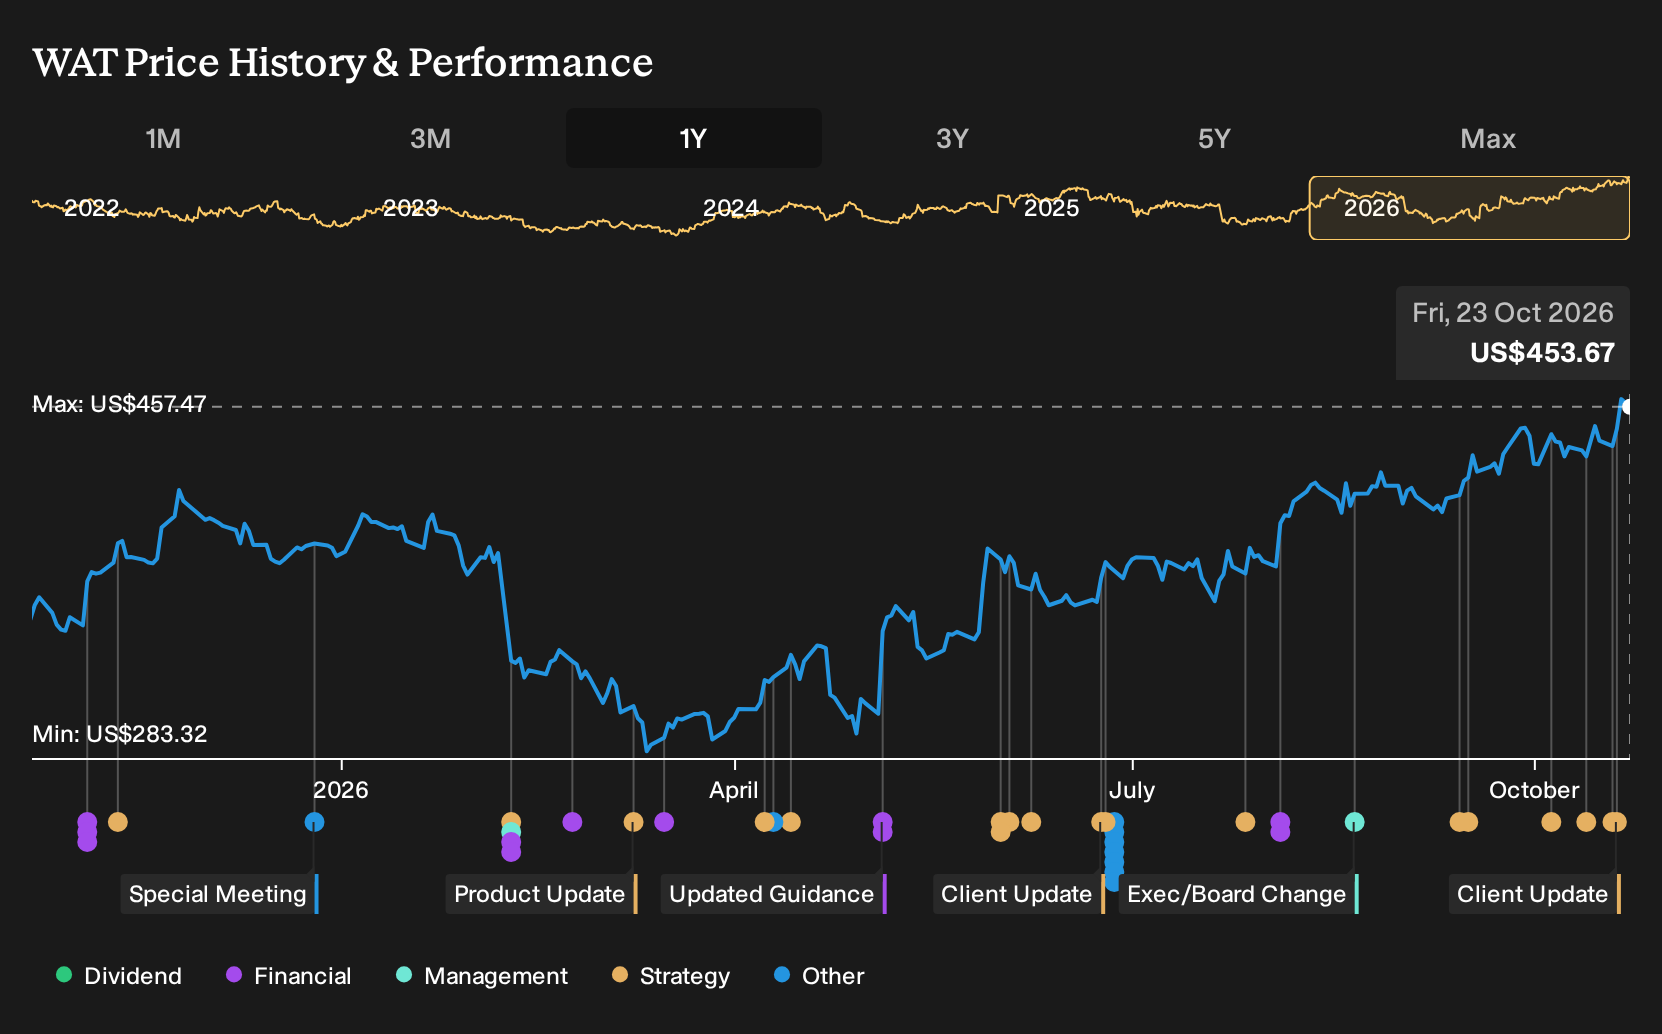Viewport: 1662px width, 1034px height.
Task: Open the Client Update label near July
Action: pyautogui.click(x=1017, y=894)
